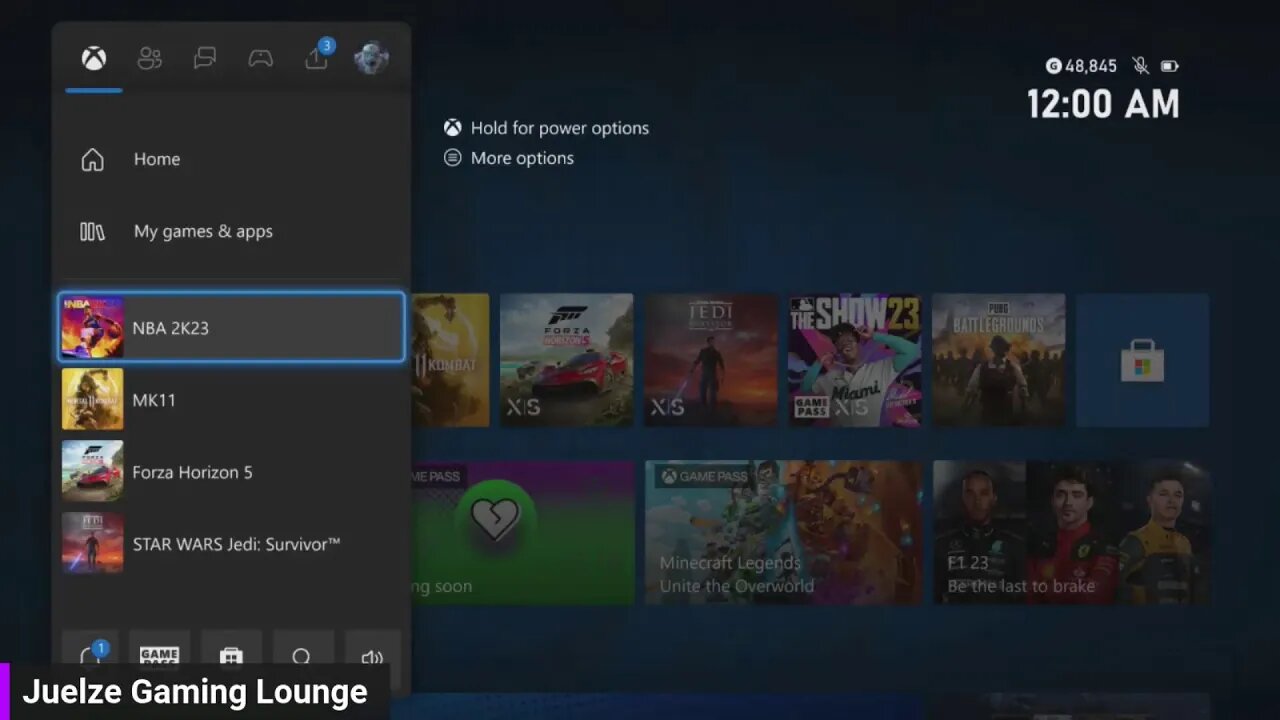Open My games & apps
The image size is (1280, 720).
[x=231, y=231]
